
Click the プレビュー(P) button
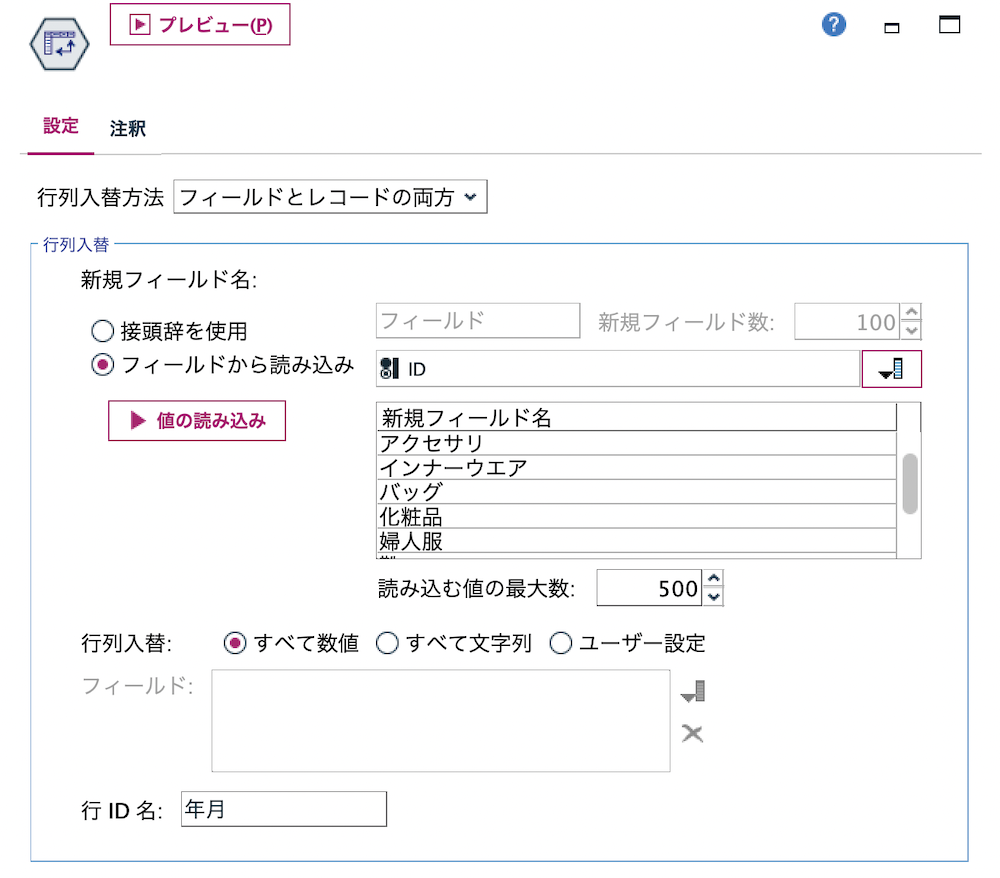coord(199,25)
